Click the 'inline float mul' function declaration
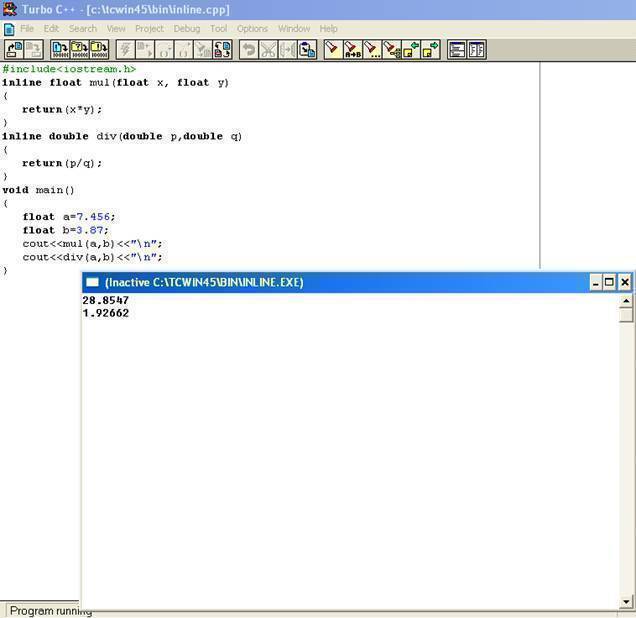Image resolution: width=636 pixels, height=618 pixels. click(115, 83)
